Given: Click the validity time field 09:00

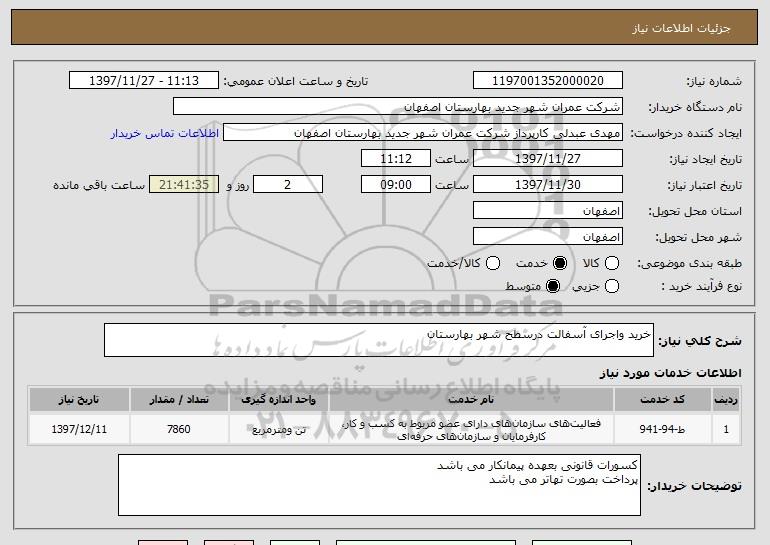Looking at the screenshot, I should point(396,185).
